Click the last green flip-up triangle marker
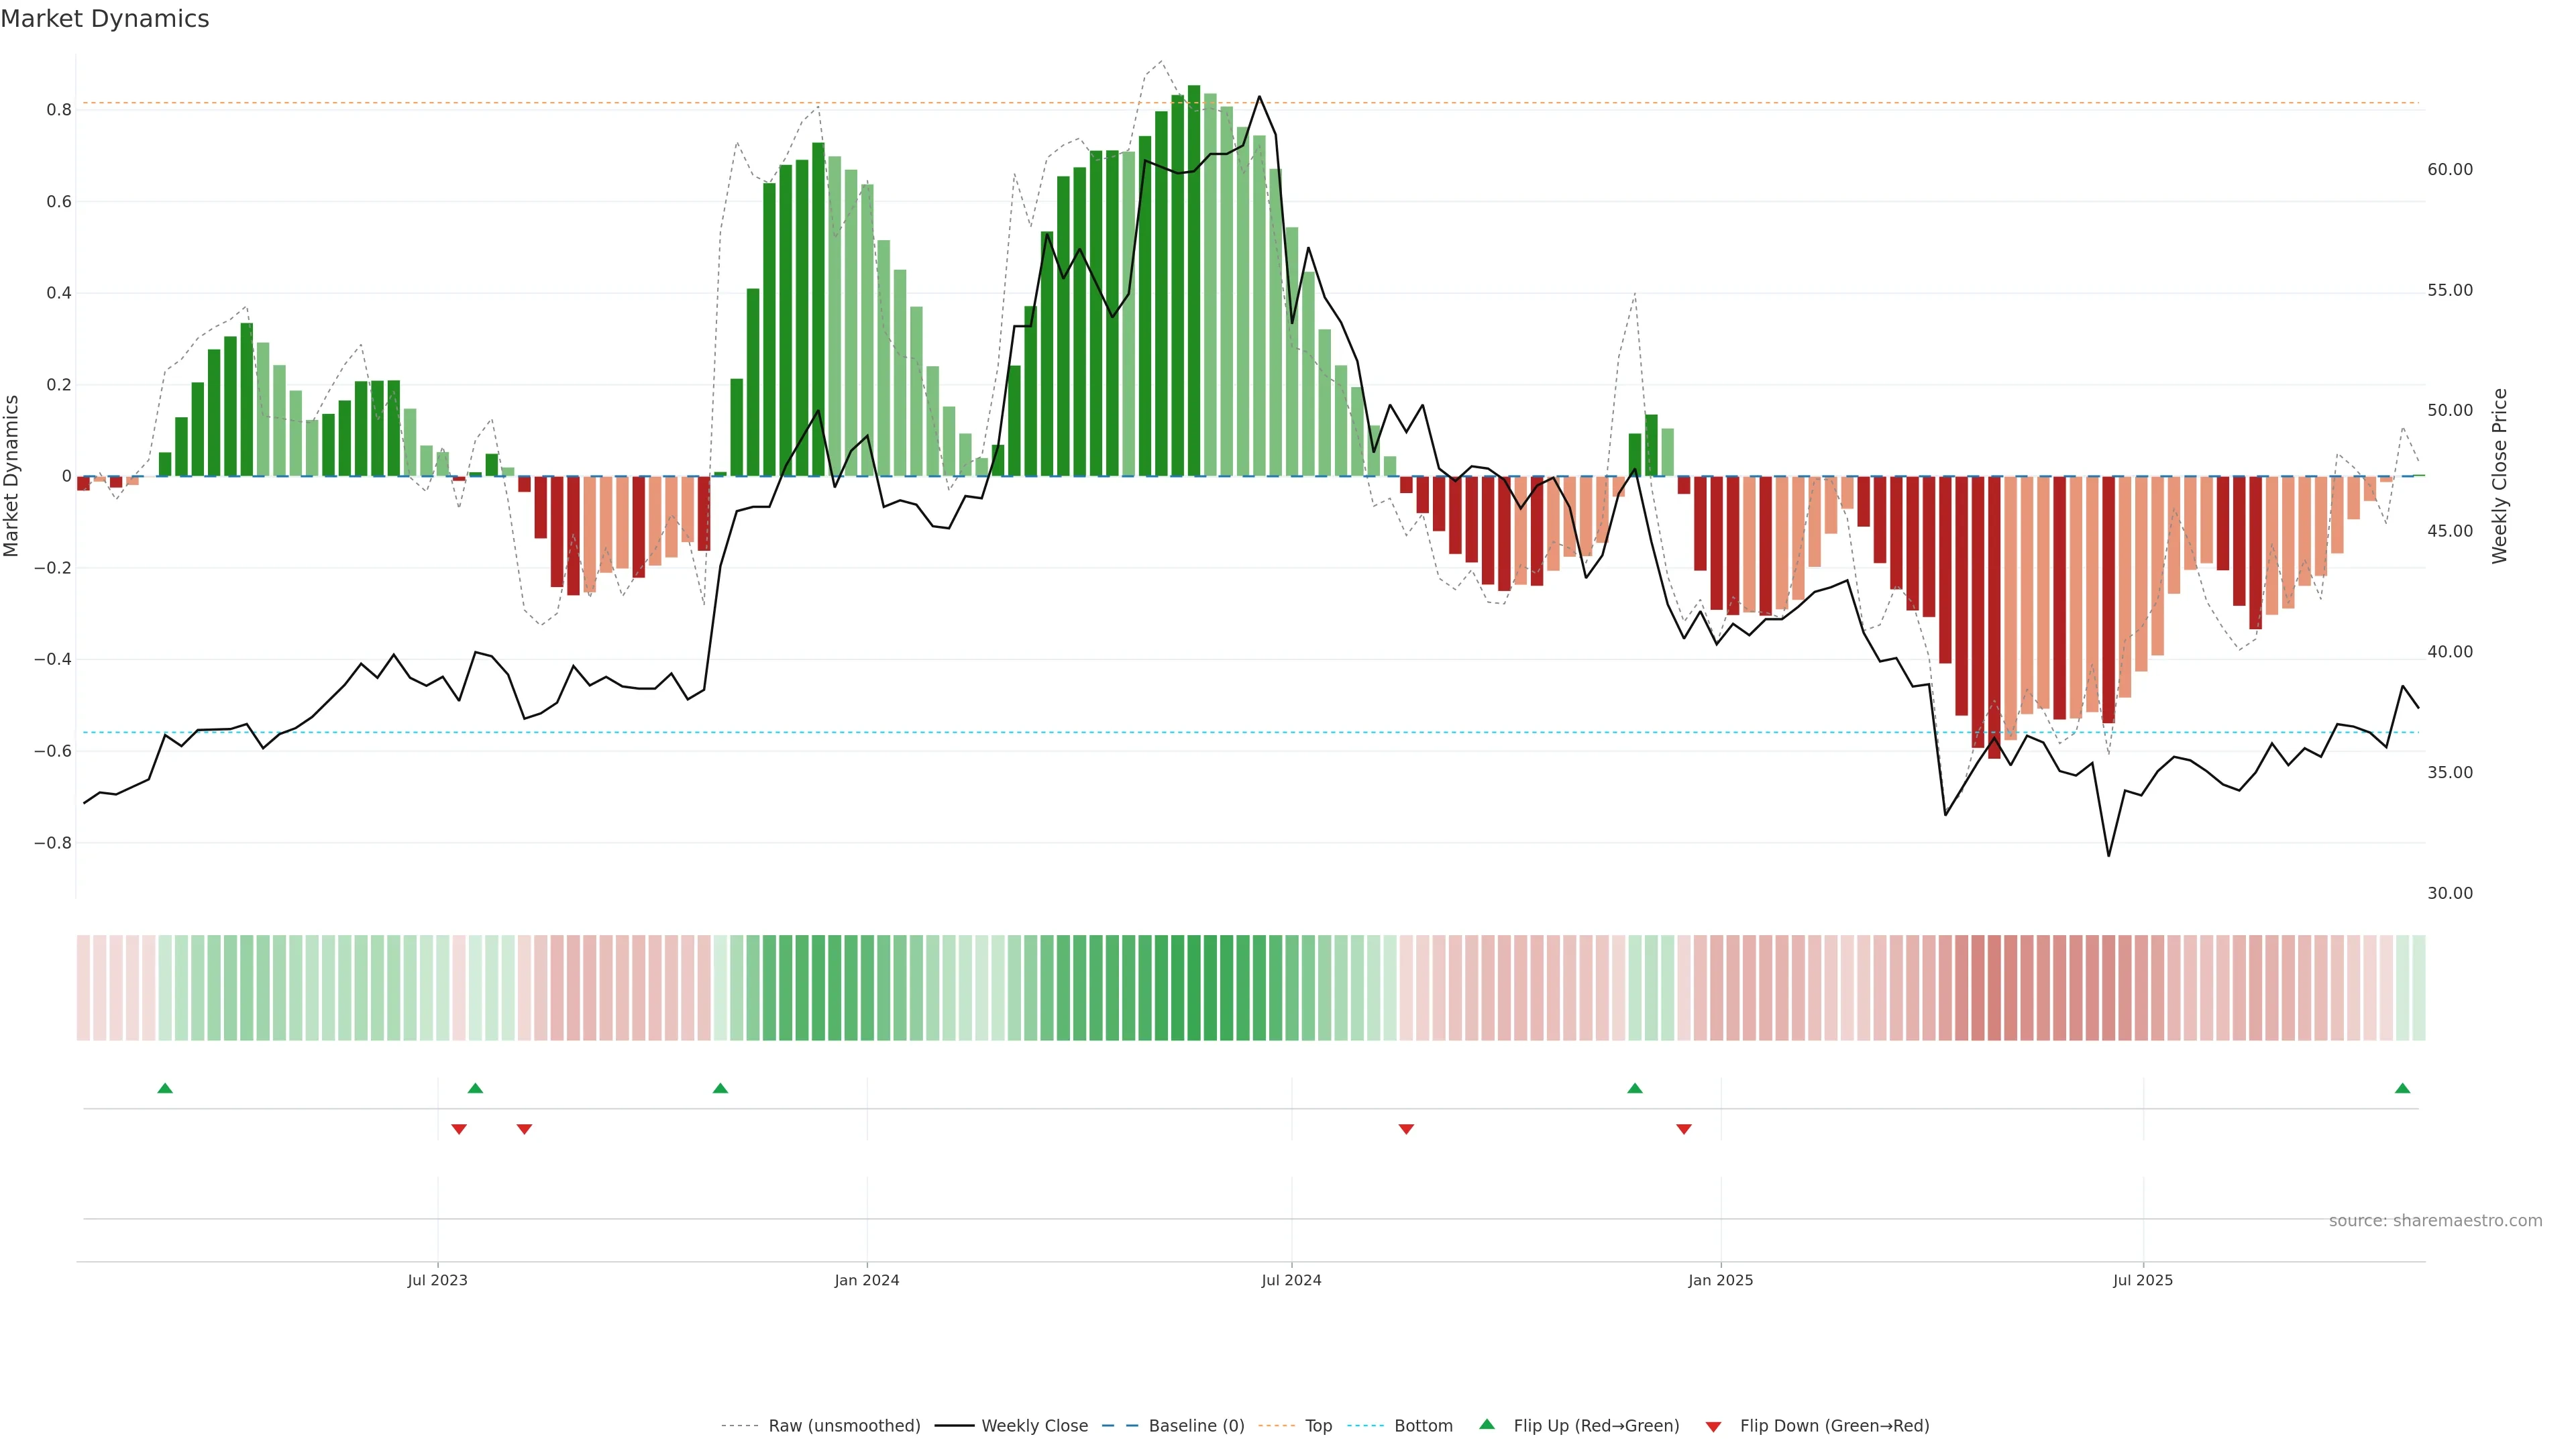 pos(2402,1088)
